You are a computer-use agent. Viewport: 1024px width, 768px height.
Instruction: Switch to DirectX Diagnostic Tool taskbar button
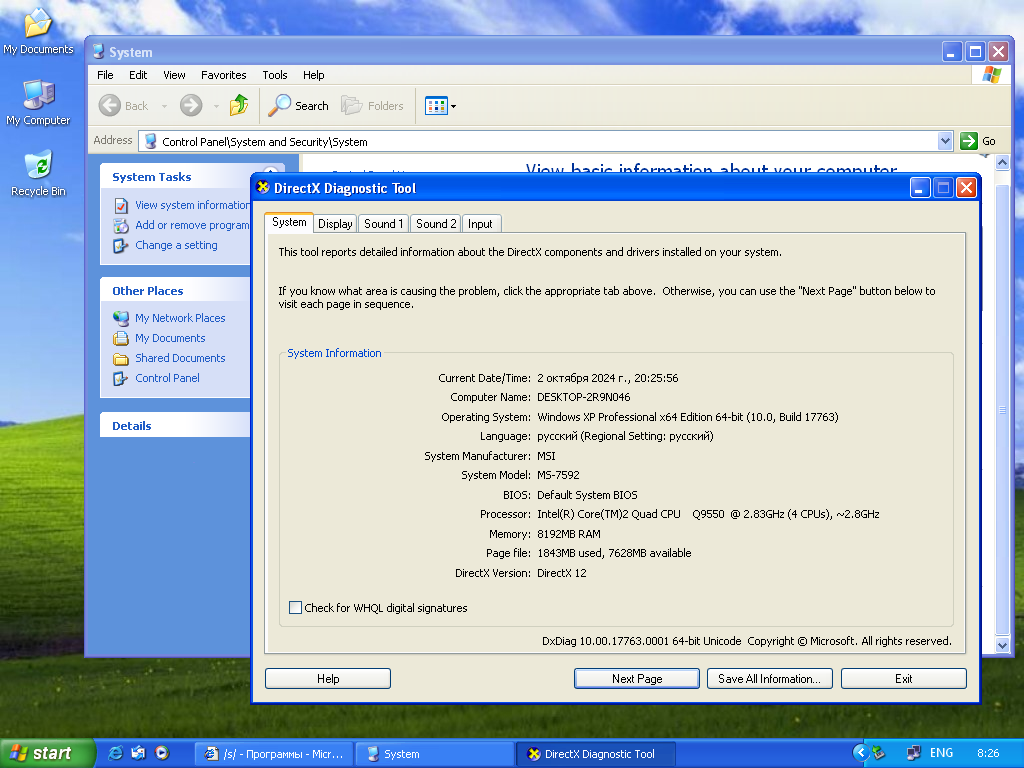click(595, 754)
